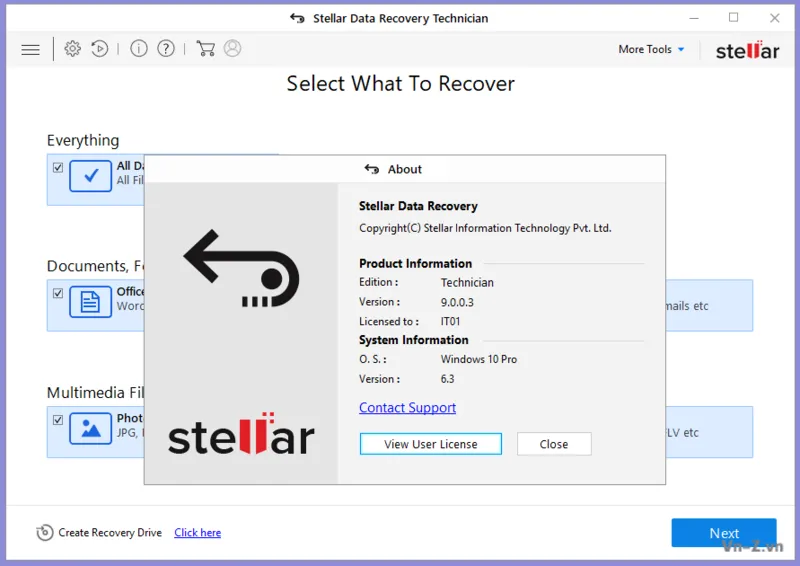Toggle the All Data checkbox
This screenshot has width=800, height=566.
58,167
